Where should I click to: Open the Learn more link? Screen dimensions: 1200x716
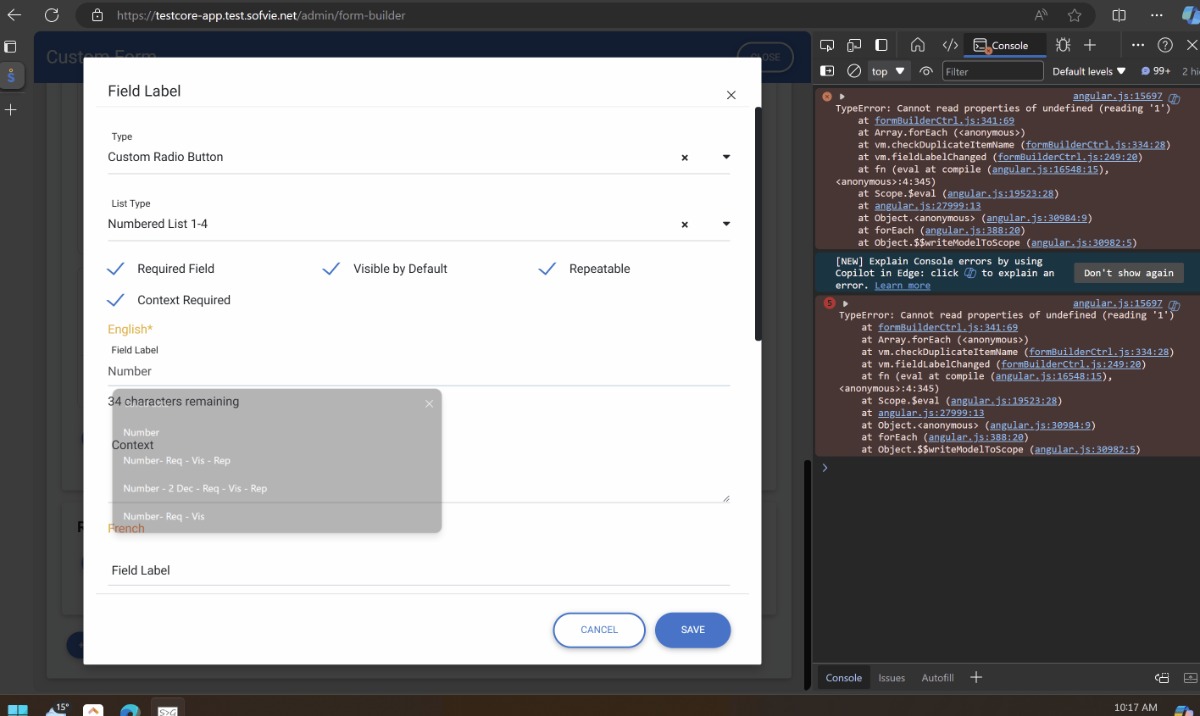tap(902, 286)
